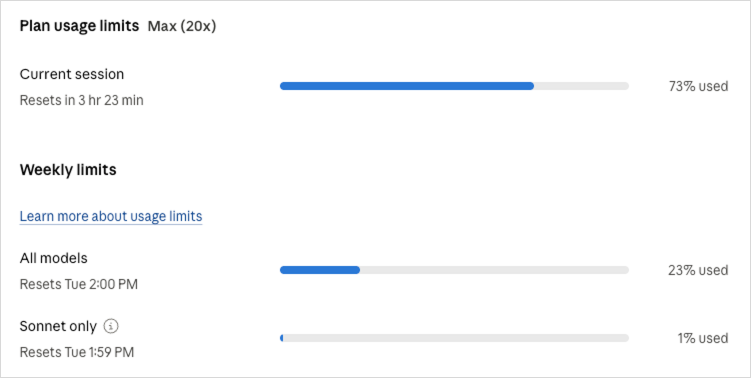Image resolution: width=751 pixels, height=378 pixels.
Task: Click the 23% used text
Action: point(698,270)
